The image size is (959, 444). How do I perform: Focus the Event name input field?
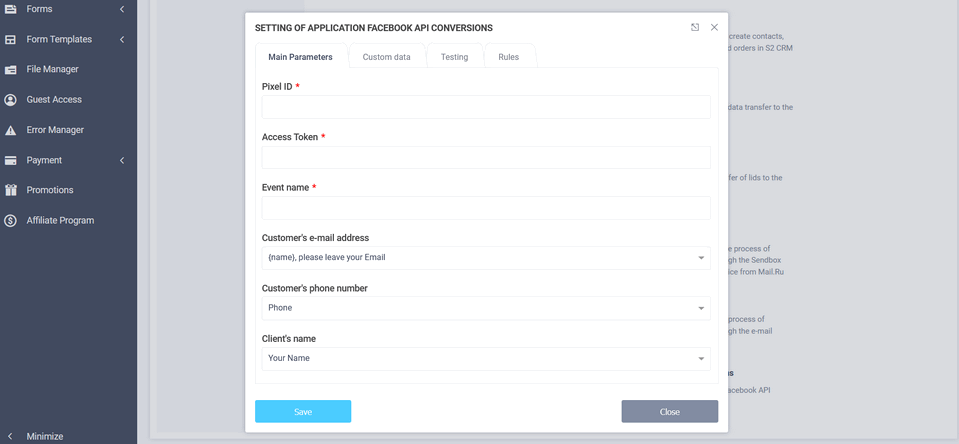[x=486, y=208]
